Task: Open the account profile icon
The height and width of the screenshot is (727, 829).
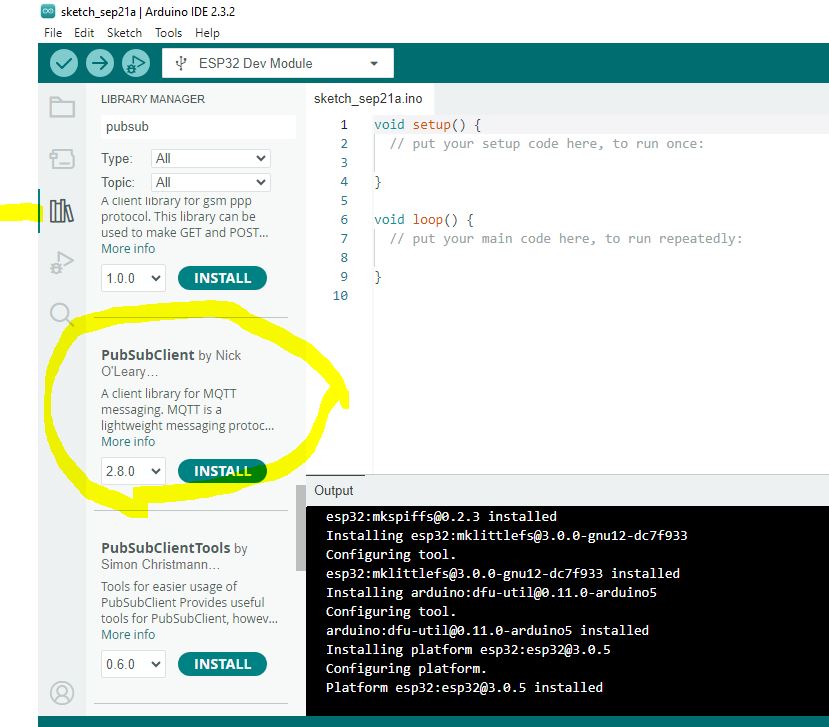Action: (62, 693)
